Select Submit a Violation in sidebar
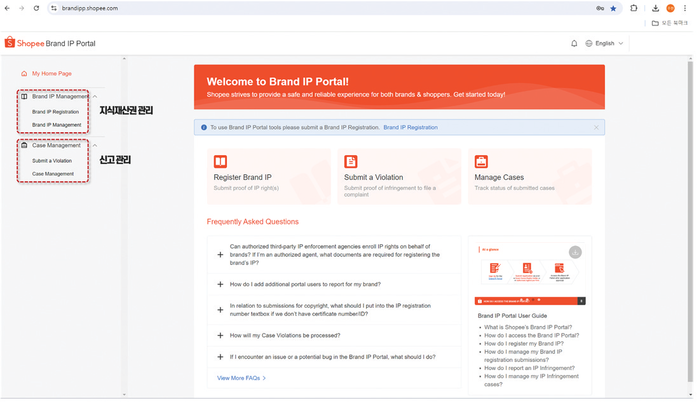The image size is (699, 405). point(52,161)
